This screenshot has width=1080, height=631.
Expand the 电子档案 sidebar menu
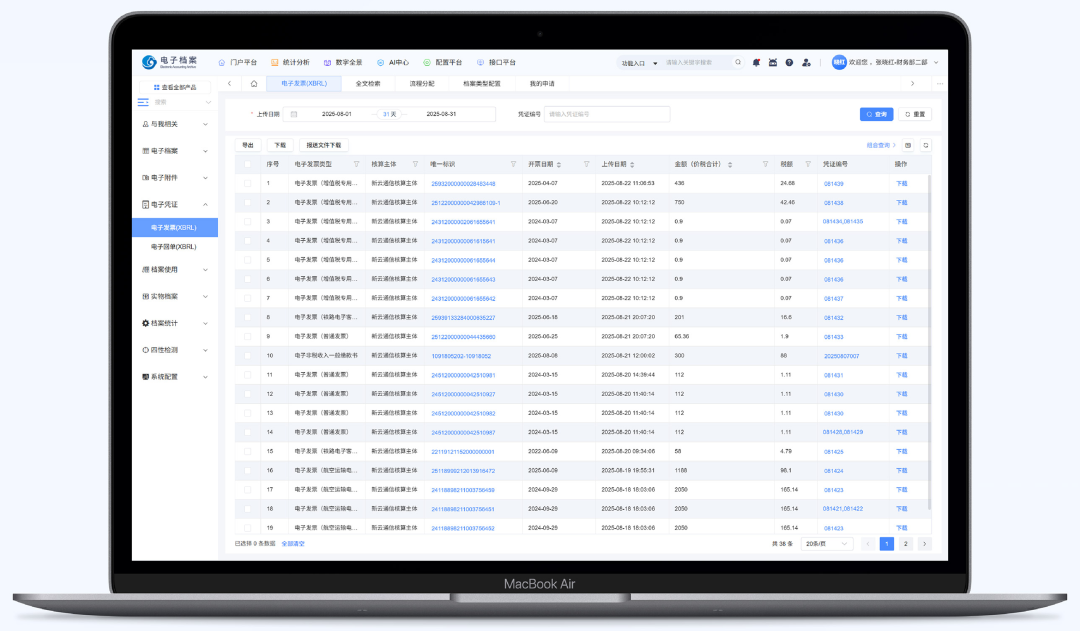[175, 151]
